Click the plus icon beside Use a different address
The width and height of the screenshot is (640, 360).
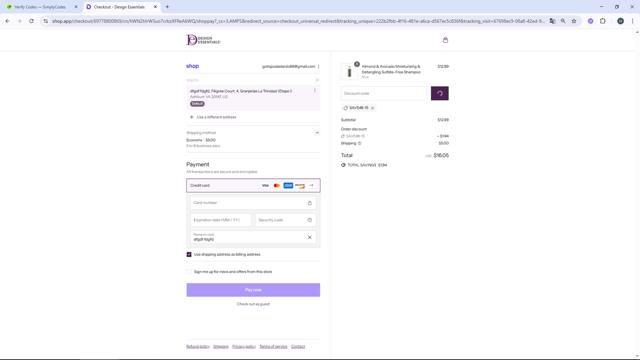(191, 117)
